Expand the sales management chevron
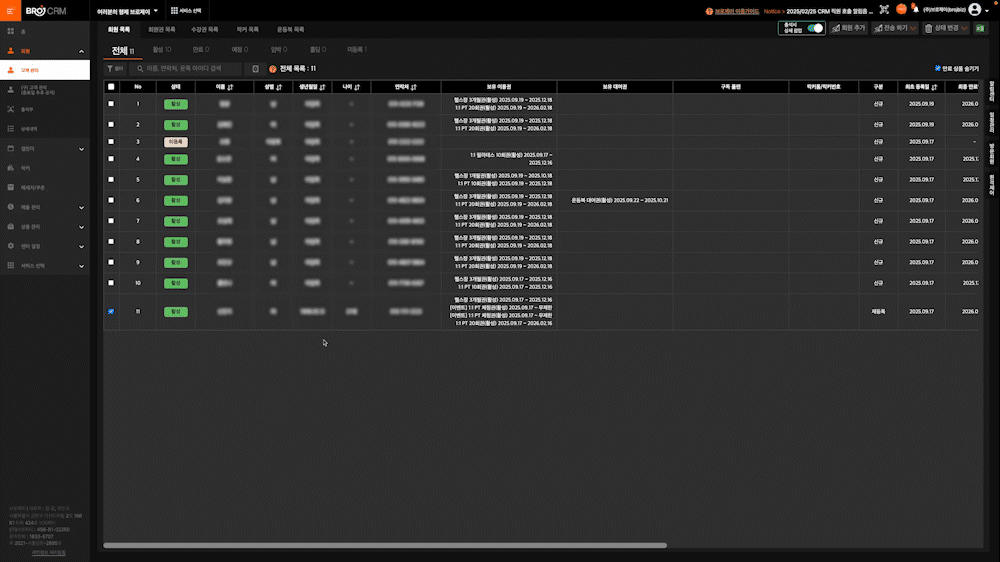 click(x=81, y=207)
